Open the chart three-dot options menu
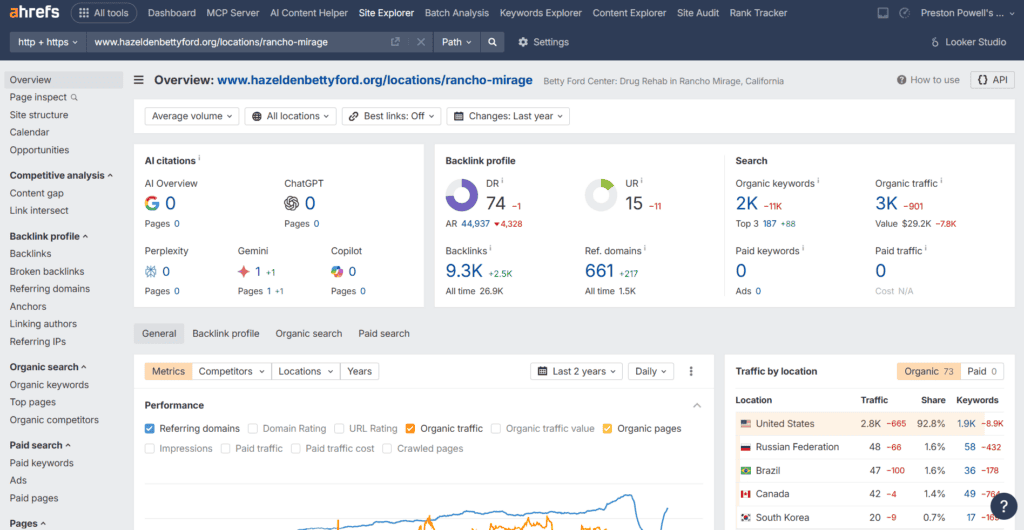 [x=691, y=371]
